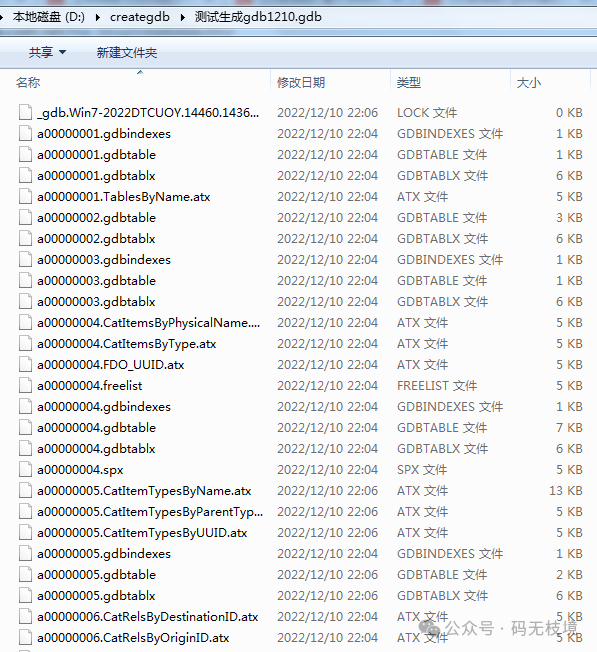Select file name a00000006.CatRelsByOriginID.atx
The height and width of the screenshot is (652, 597).
[x=133, y=637]
